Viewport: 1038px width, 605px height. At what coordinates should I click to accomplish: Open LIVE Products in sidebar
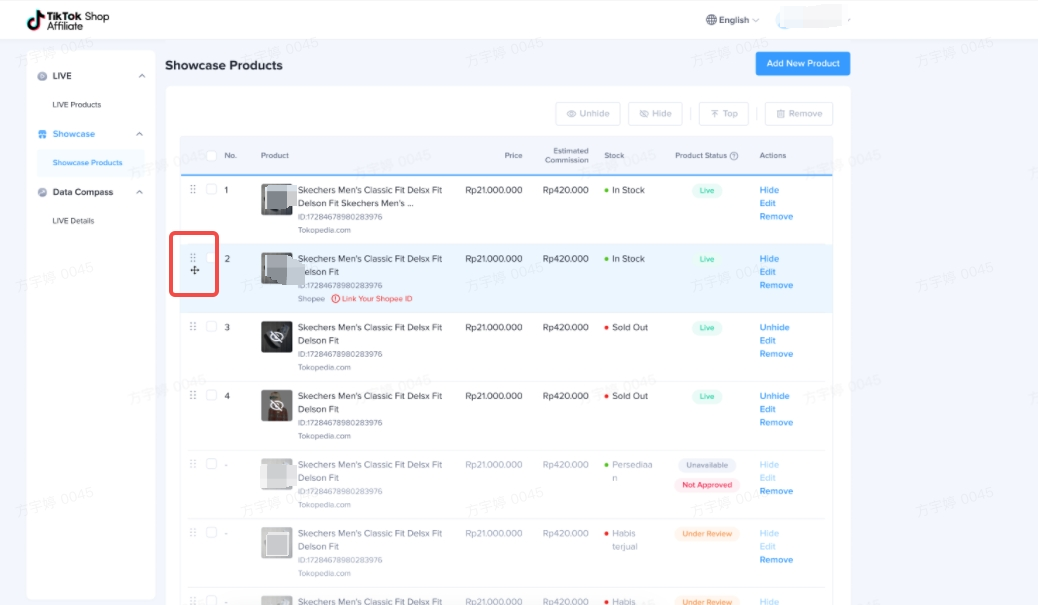pyautogui.click(x=77, y=105)
